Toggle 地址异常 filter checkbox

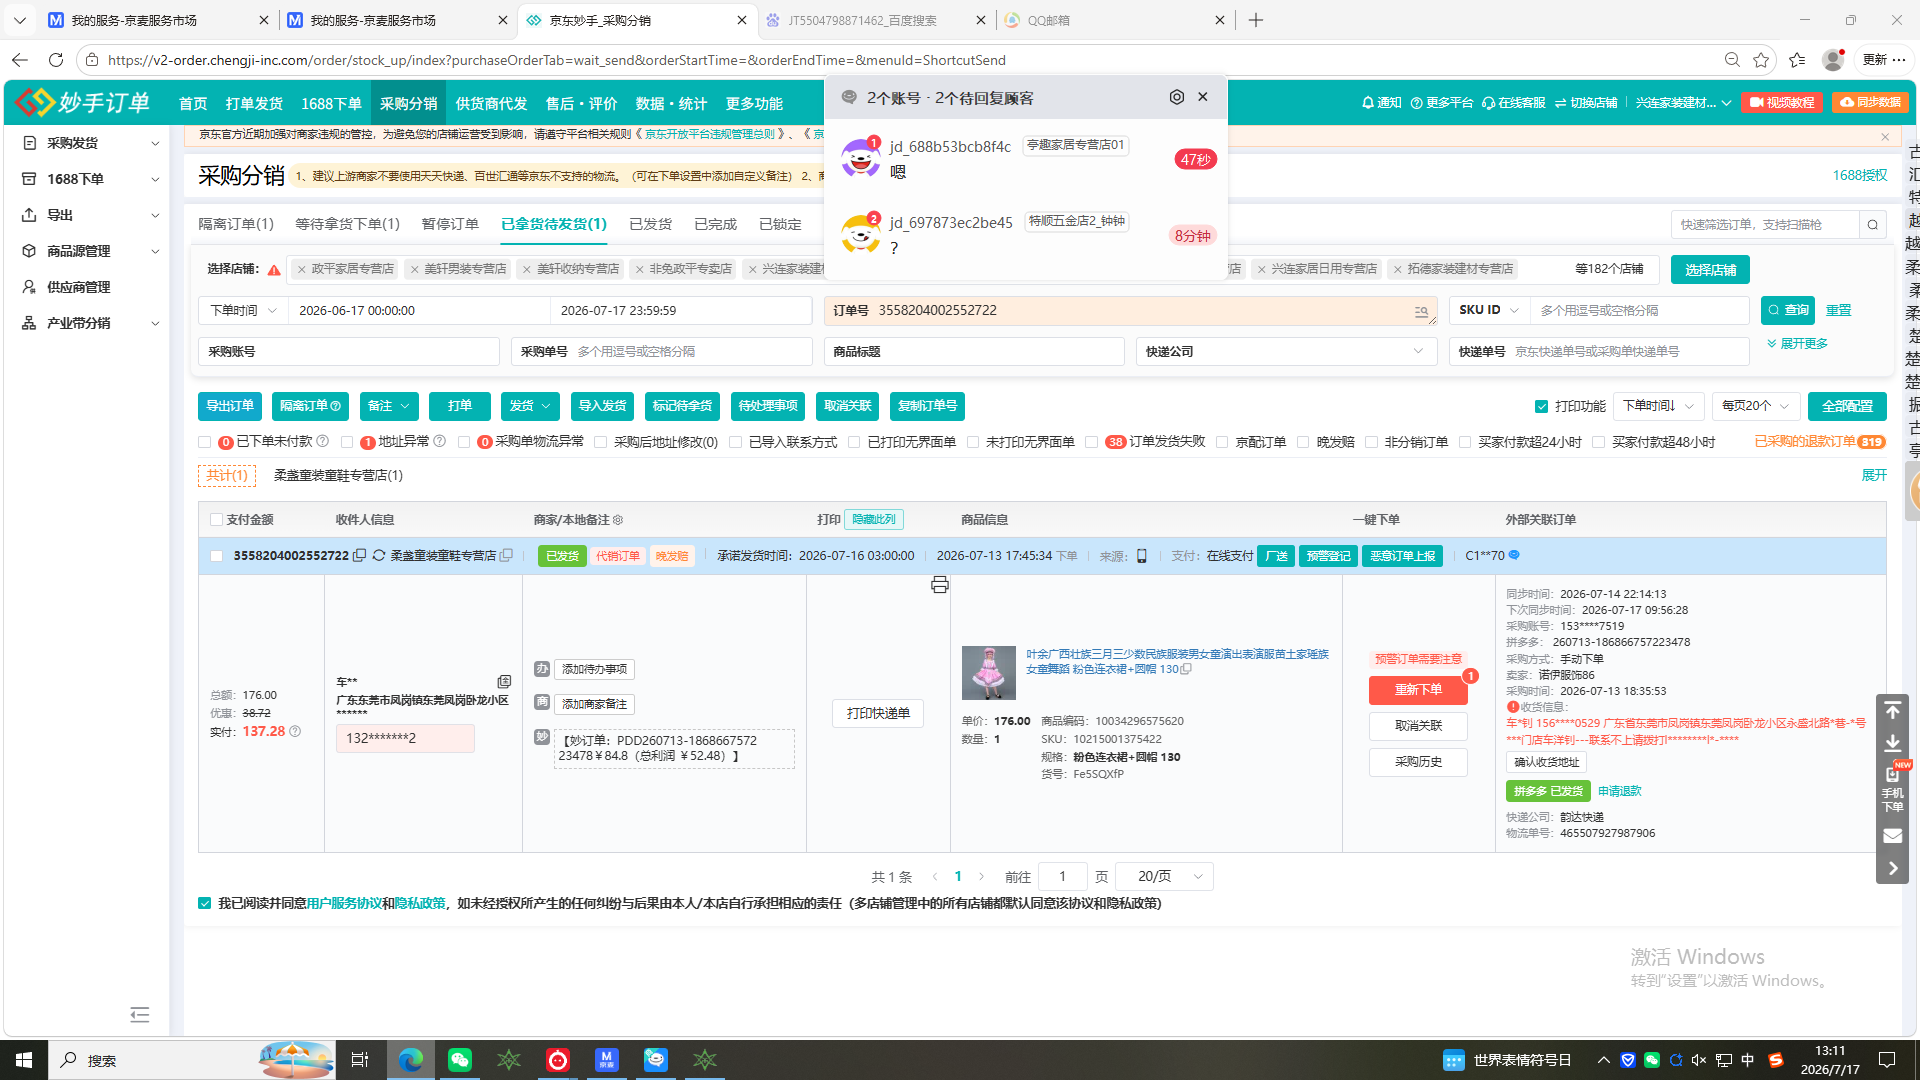[x=347, y=442]
